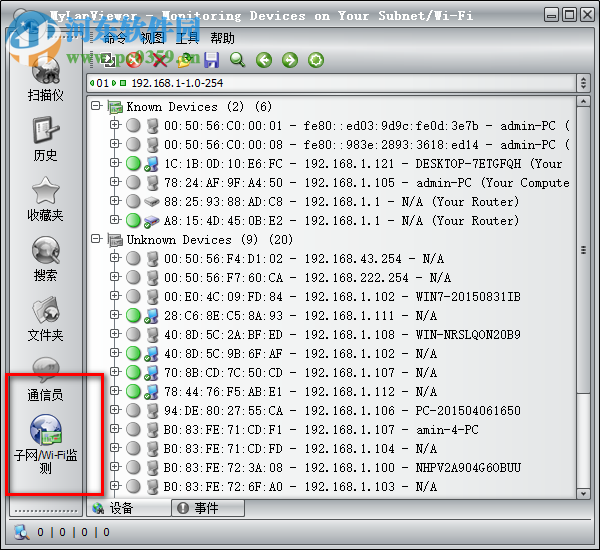600x550 pixels.
Task: Collapse the Known Devices group
Action: tap(96, 106)
